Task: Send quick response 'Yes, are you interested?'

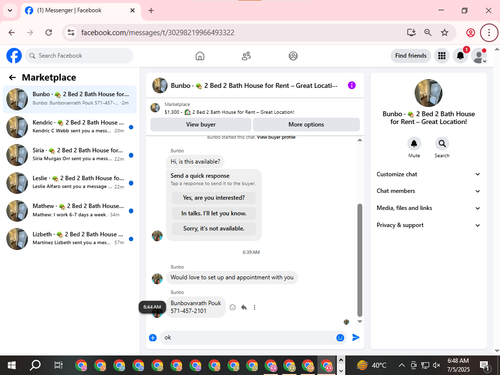Action: click(214, 198)
